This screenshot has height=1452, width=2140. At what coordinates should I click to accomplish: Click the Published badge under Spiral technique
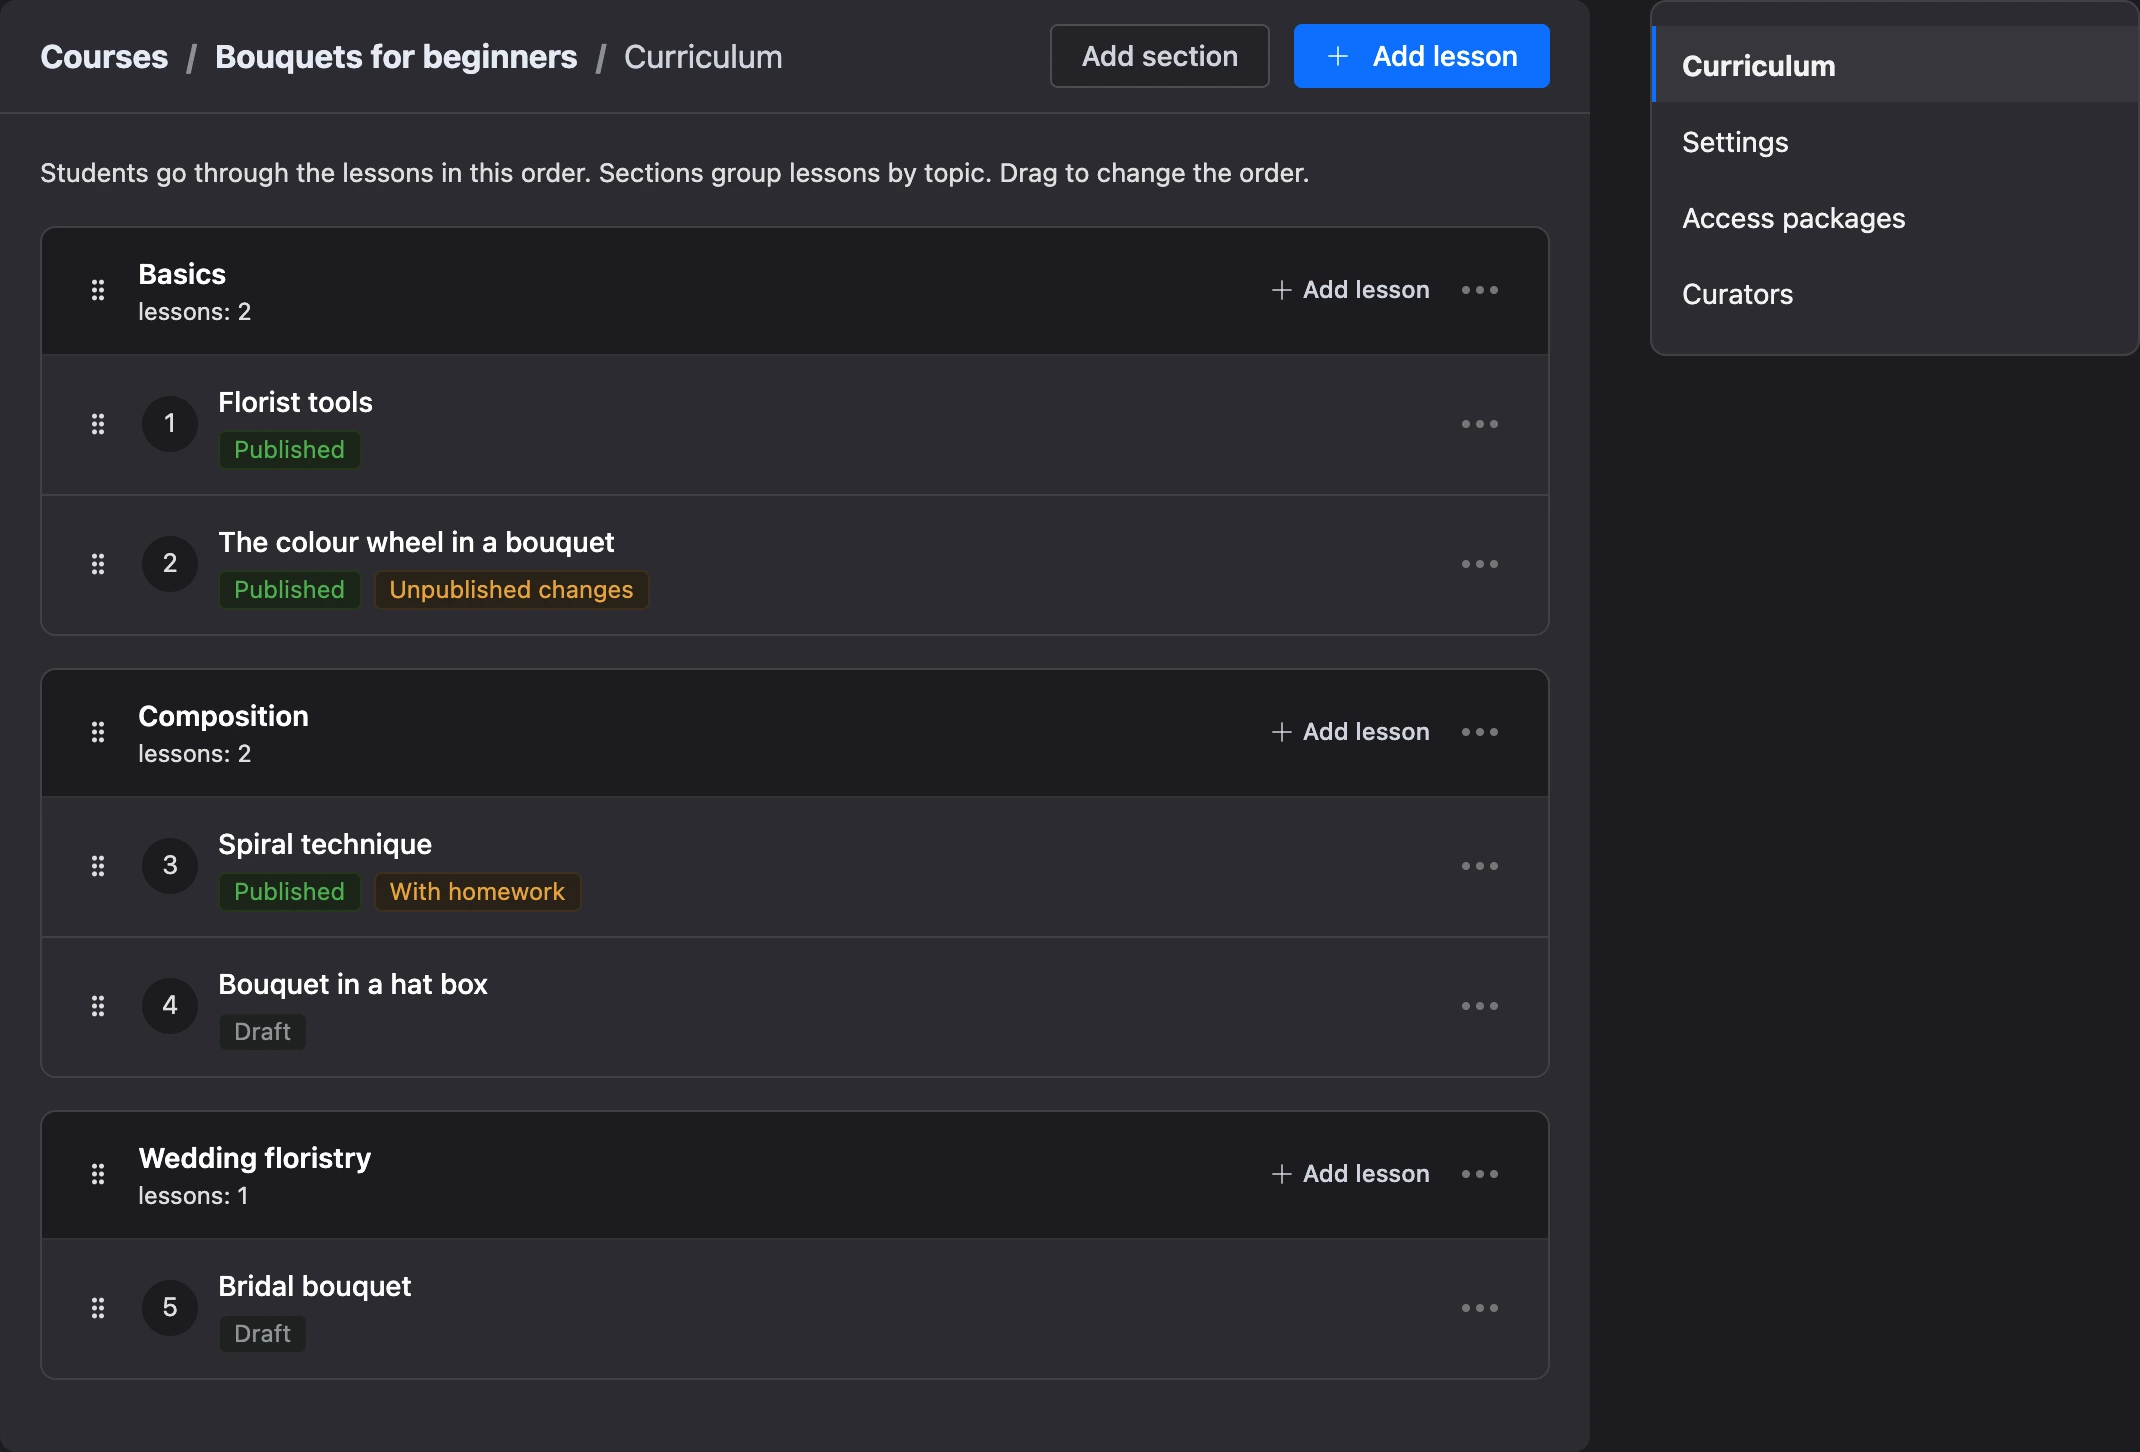click(289, 892)
